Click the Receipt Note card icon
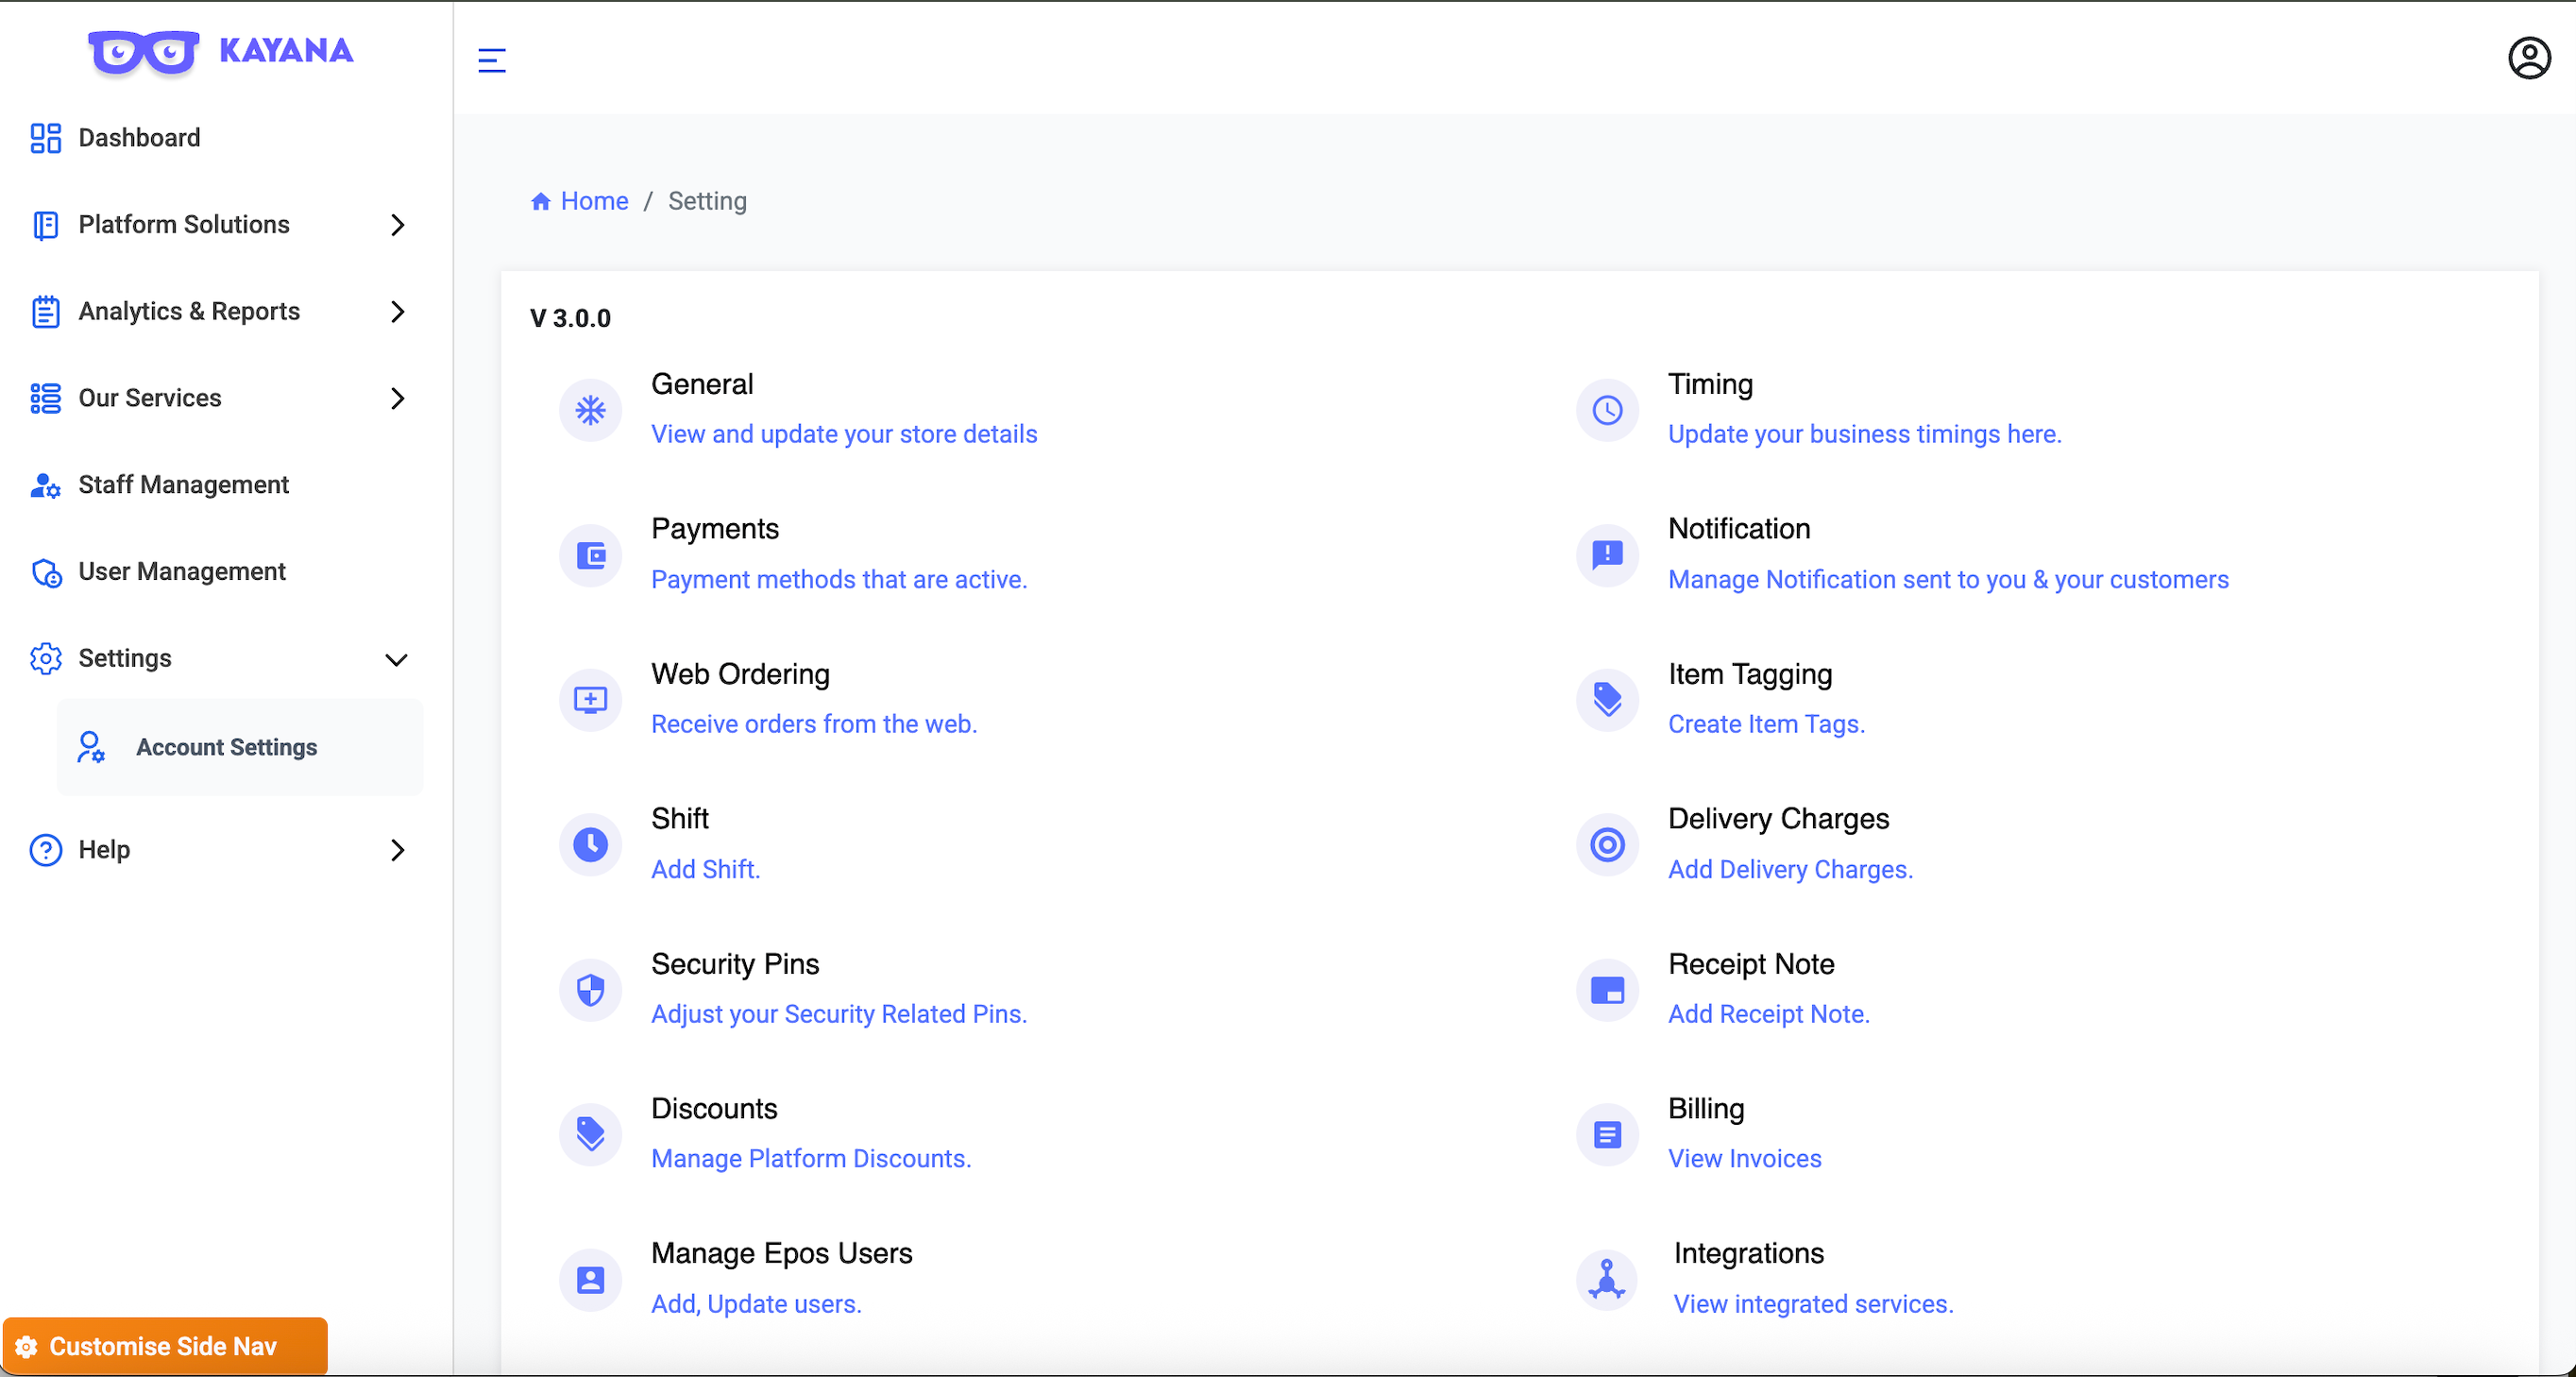This screenshot has width=2576, height=1377. 1607,990
